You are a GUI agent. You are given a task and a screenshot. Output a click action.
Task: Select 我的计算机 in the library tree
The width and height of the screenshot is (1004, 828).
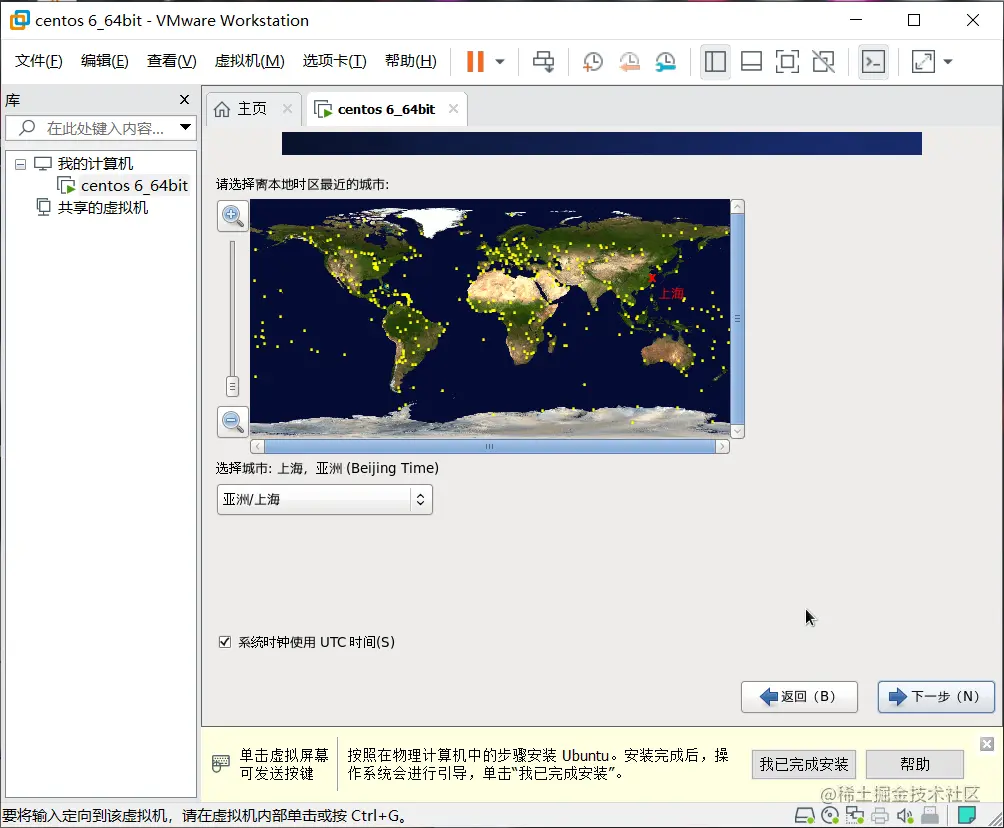pyautogui.click(x=95, y=164)
